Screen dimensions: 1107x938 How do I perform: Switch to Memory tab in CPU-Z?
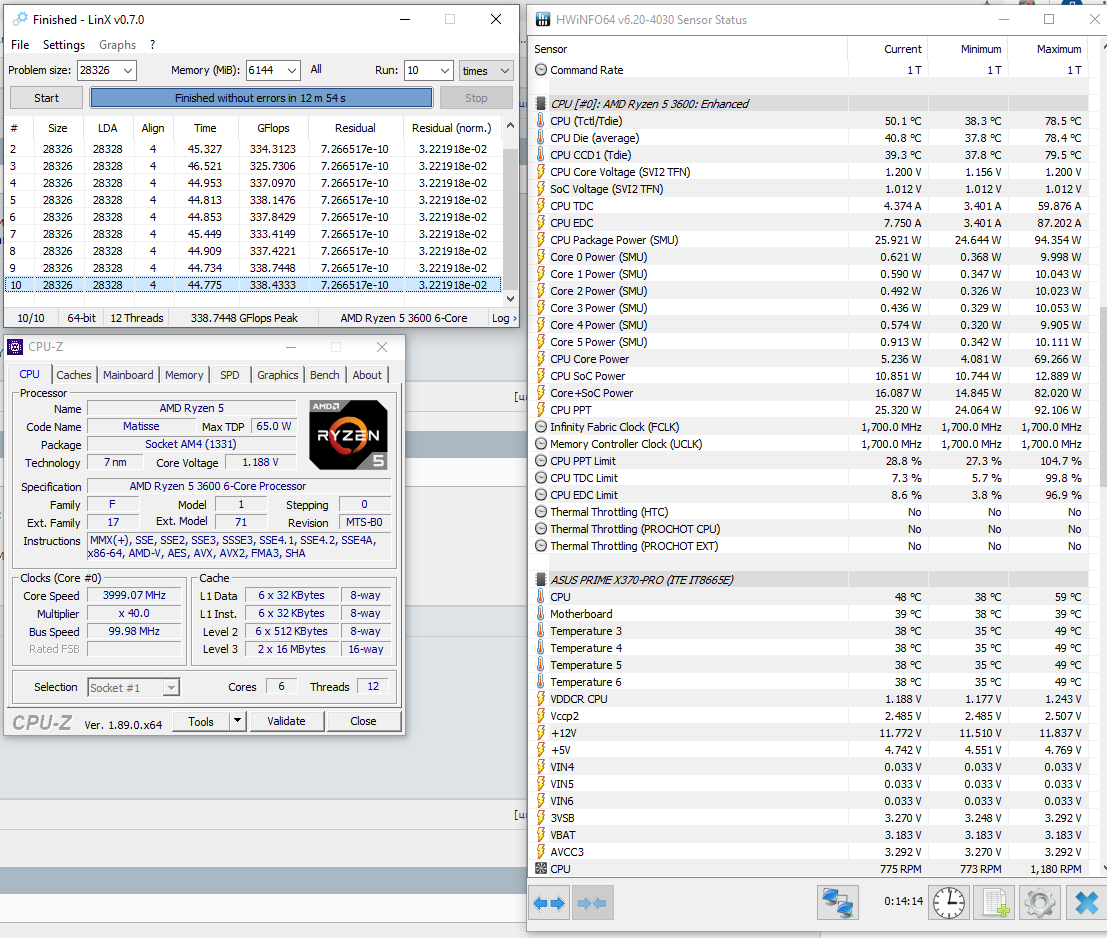coord(184,375)
